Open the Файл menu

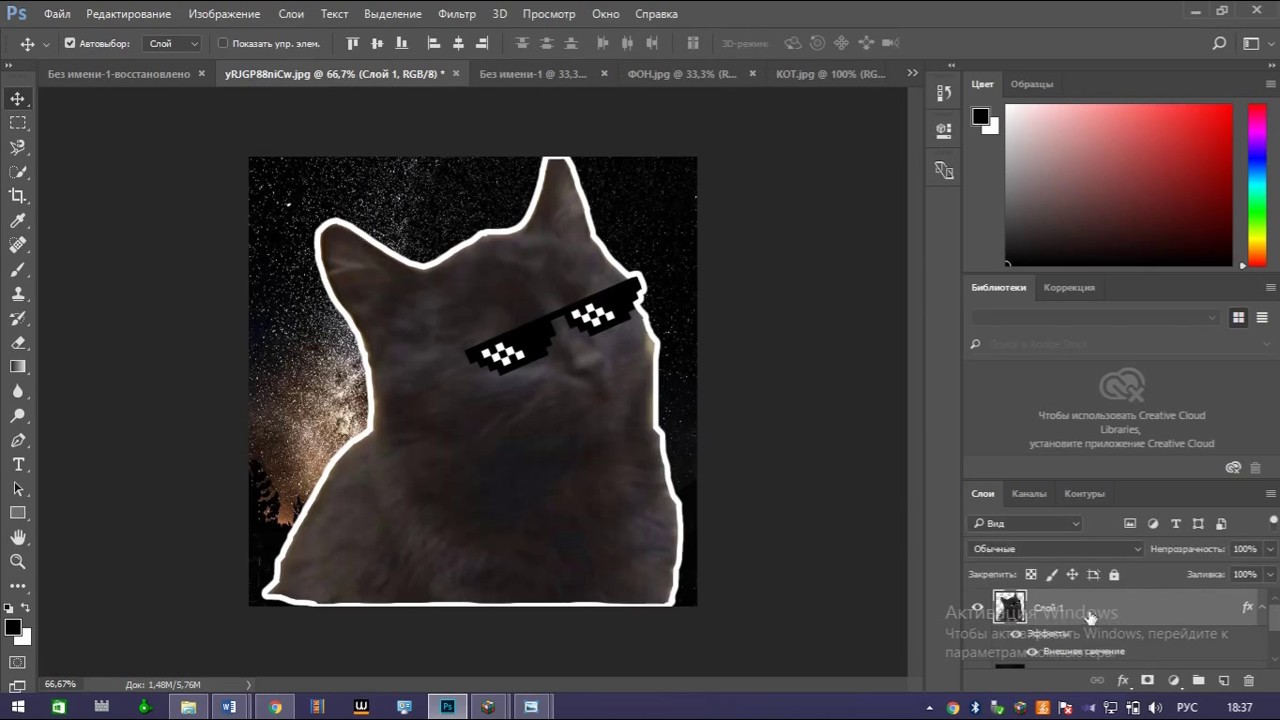pyautogui.click(x=57, y=14)
